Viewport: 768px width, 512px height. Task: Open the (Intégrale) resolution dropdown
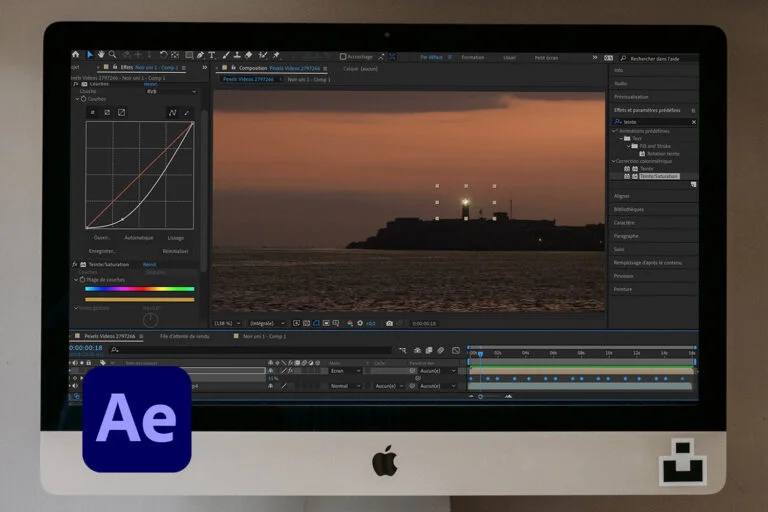coord(267,323)
